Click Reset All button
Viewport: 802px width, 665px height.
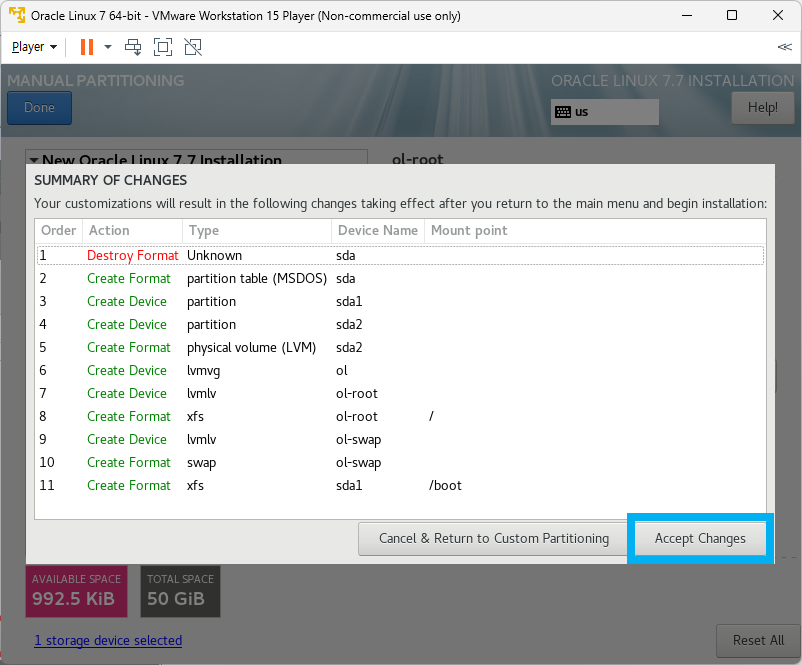[758, 640]
